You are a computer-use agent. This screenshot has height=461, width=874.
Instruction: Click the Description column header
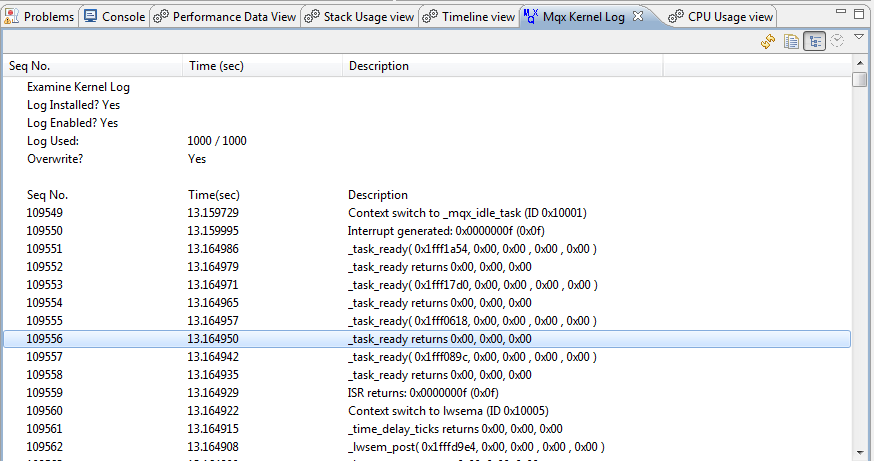pos(378,66)
